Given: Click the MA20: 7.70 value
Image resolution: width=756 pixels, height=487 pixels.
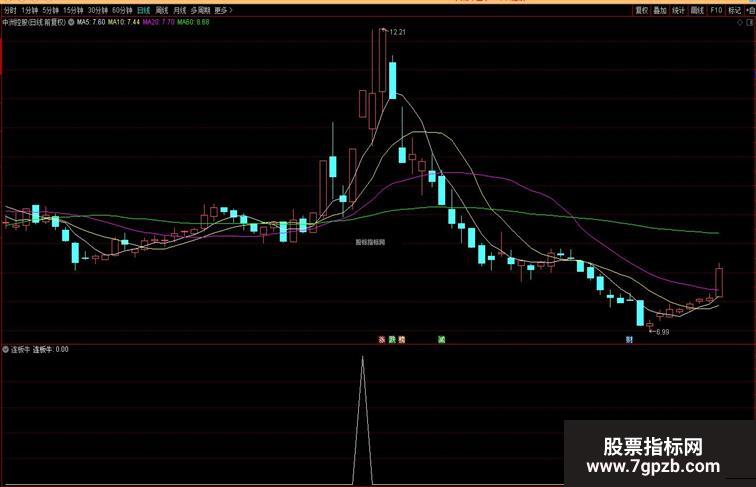Looking at the screenshot, I should pyautogui.click(x=159, y=22).
